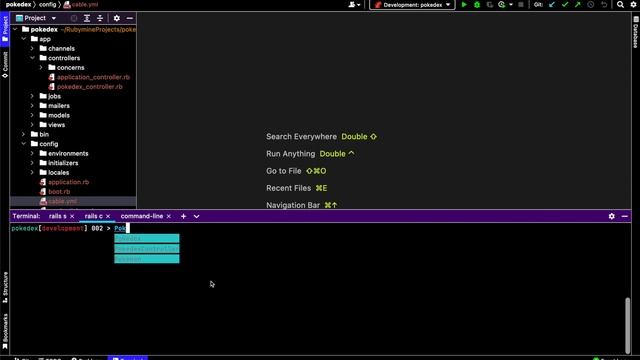Expand the concerns folder

click(41, 67)
